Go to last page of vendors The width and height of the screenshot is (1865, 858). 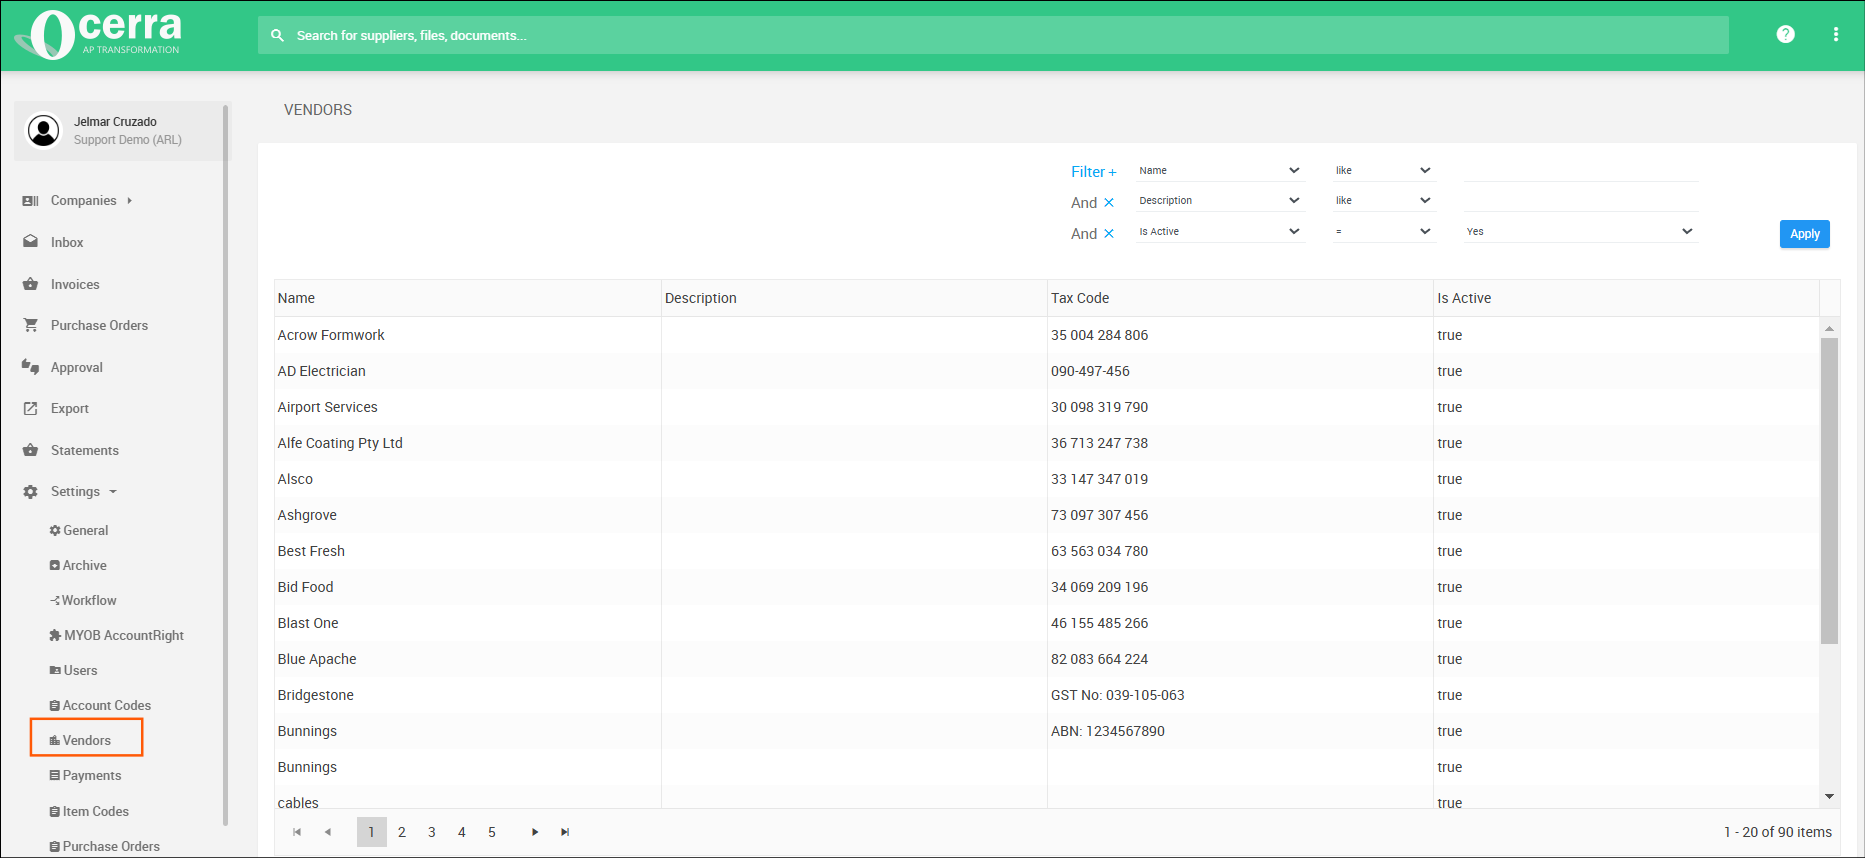pyautogui.click(x=565, y=832)
